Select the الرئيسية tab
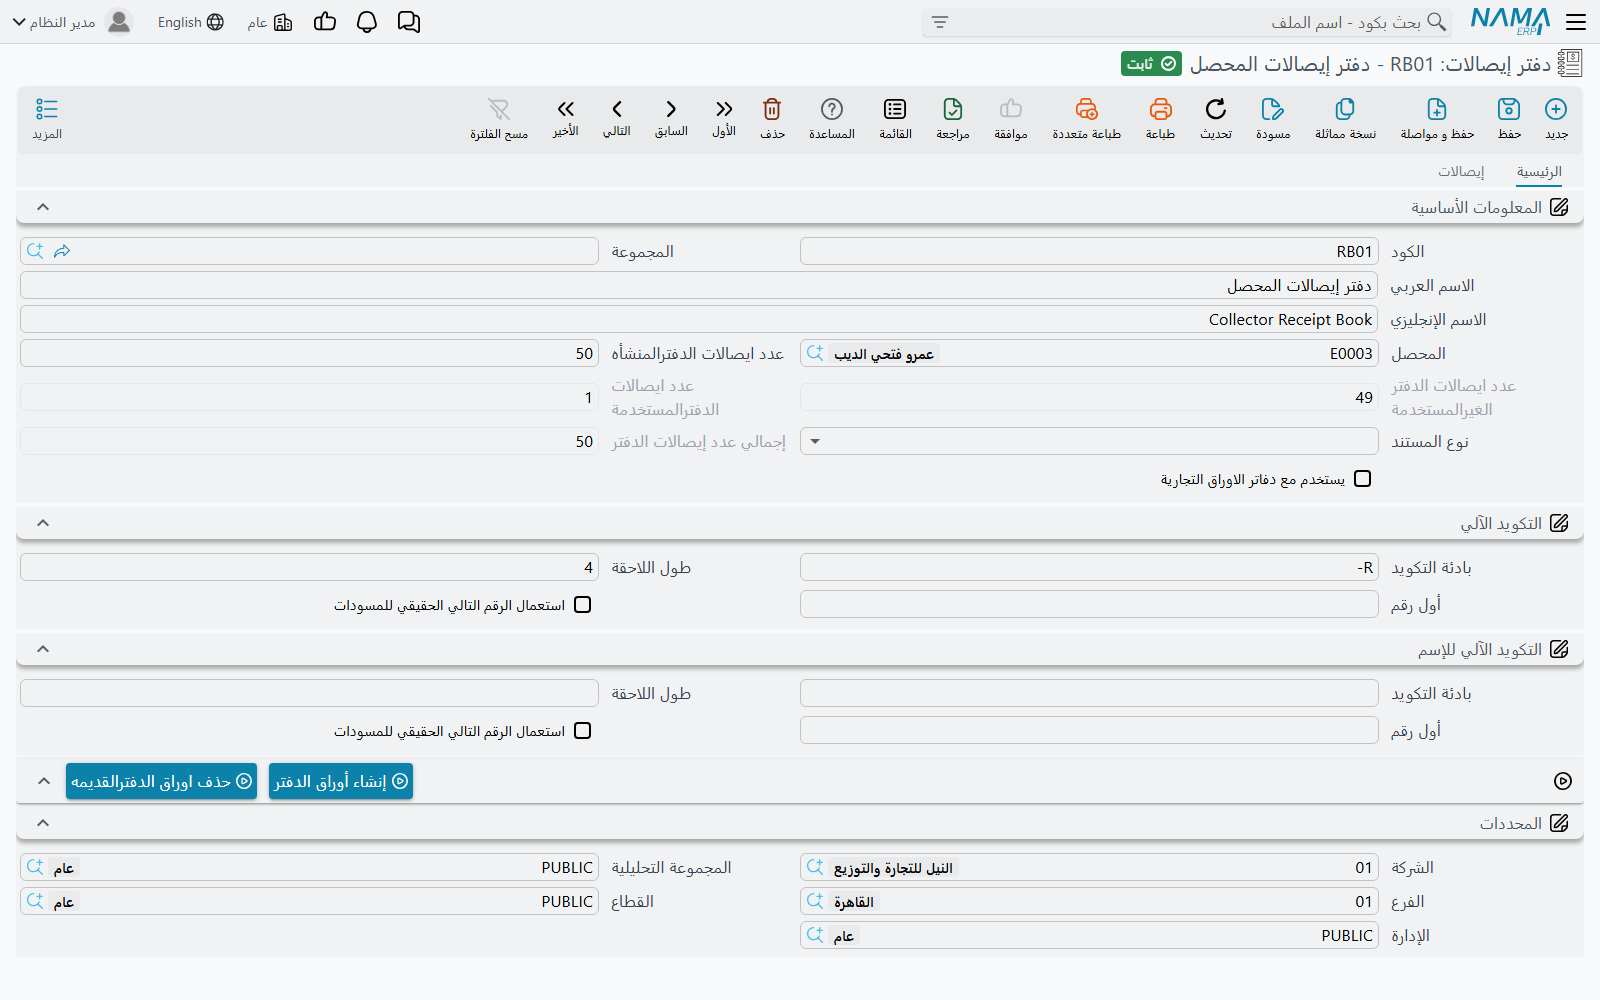The height and width of the screenshot is (1000, 1600). [1539, 172]
